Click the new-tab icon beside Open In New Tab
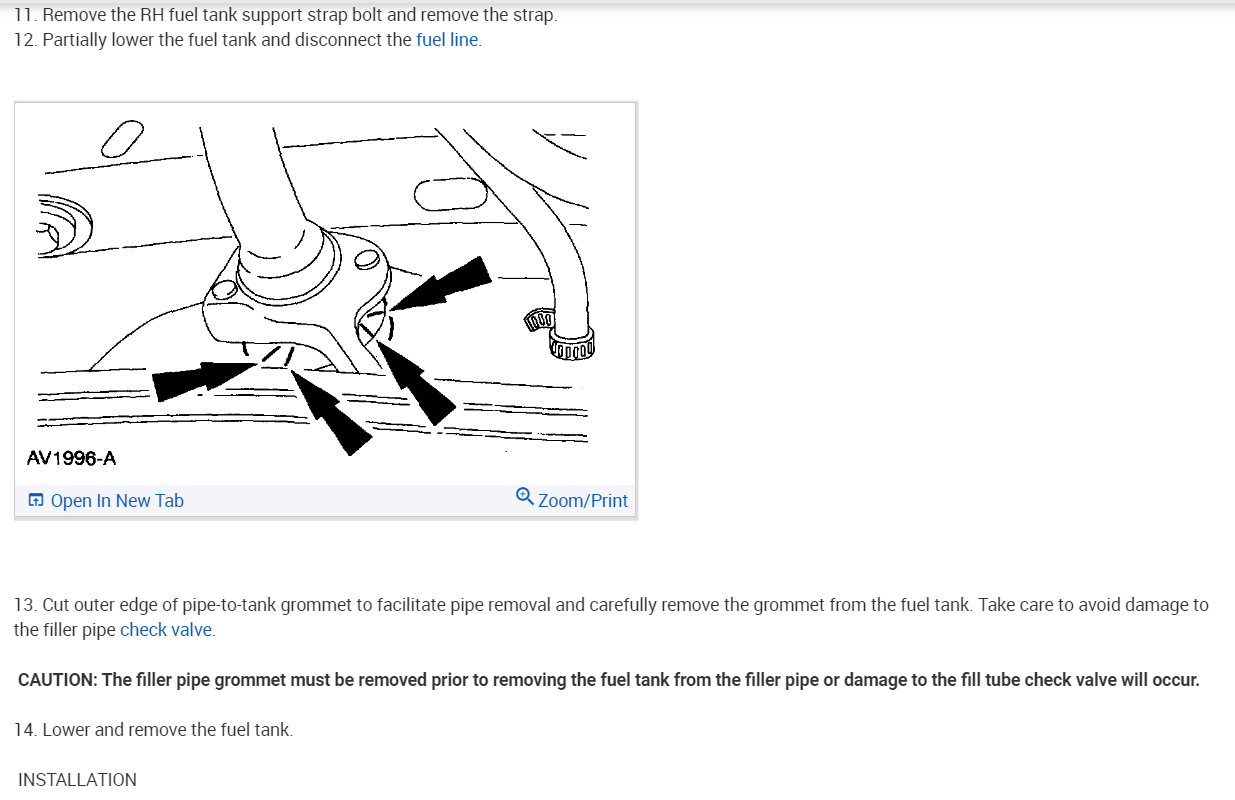 pos(36,500)
